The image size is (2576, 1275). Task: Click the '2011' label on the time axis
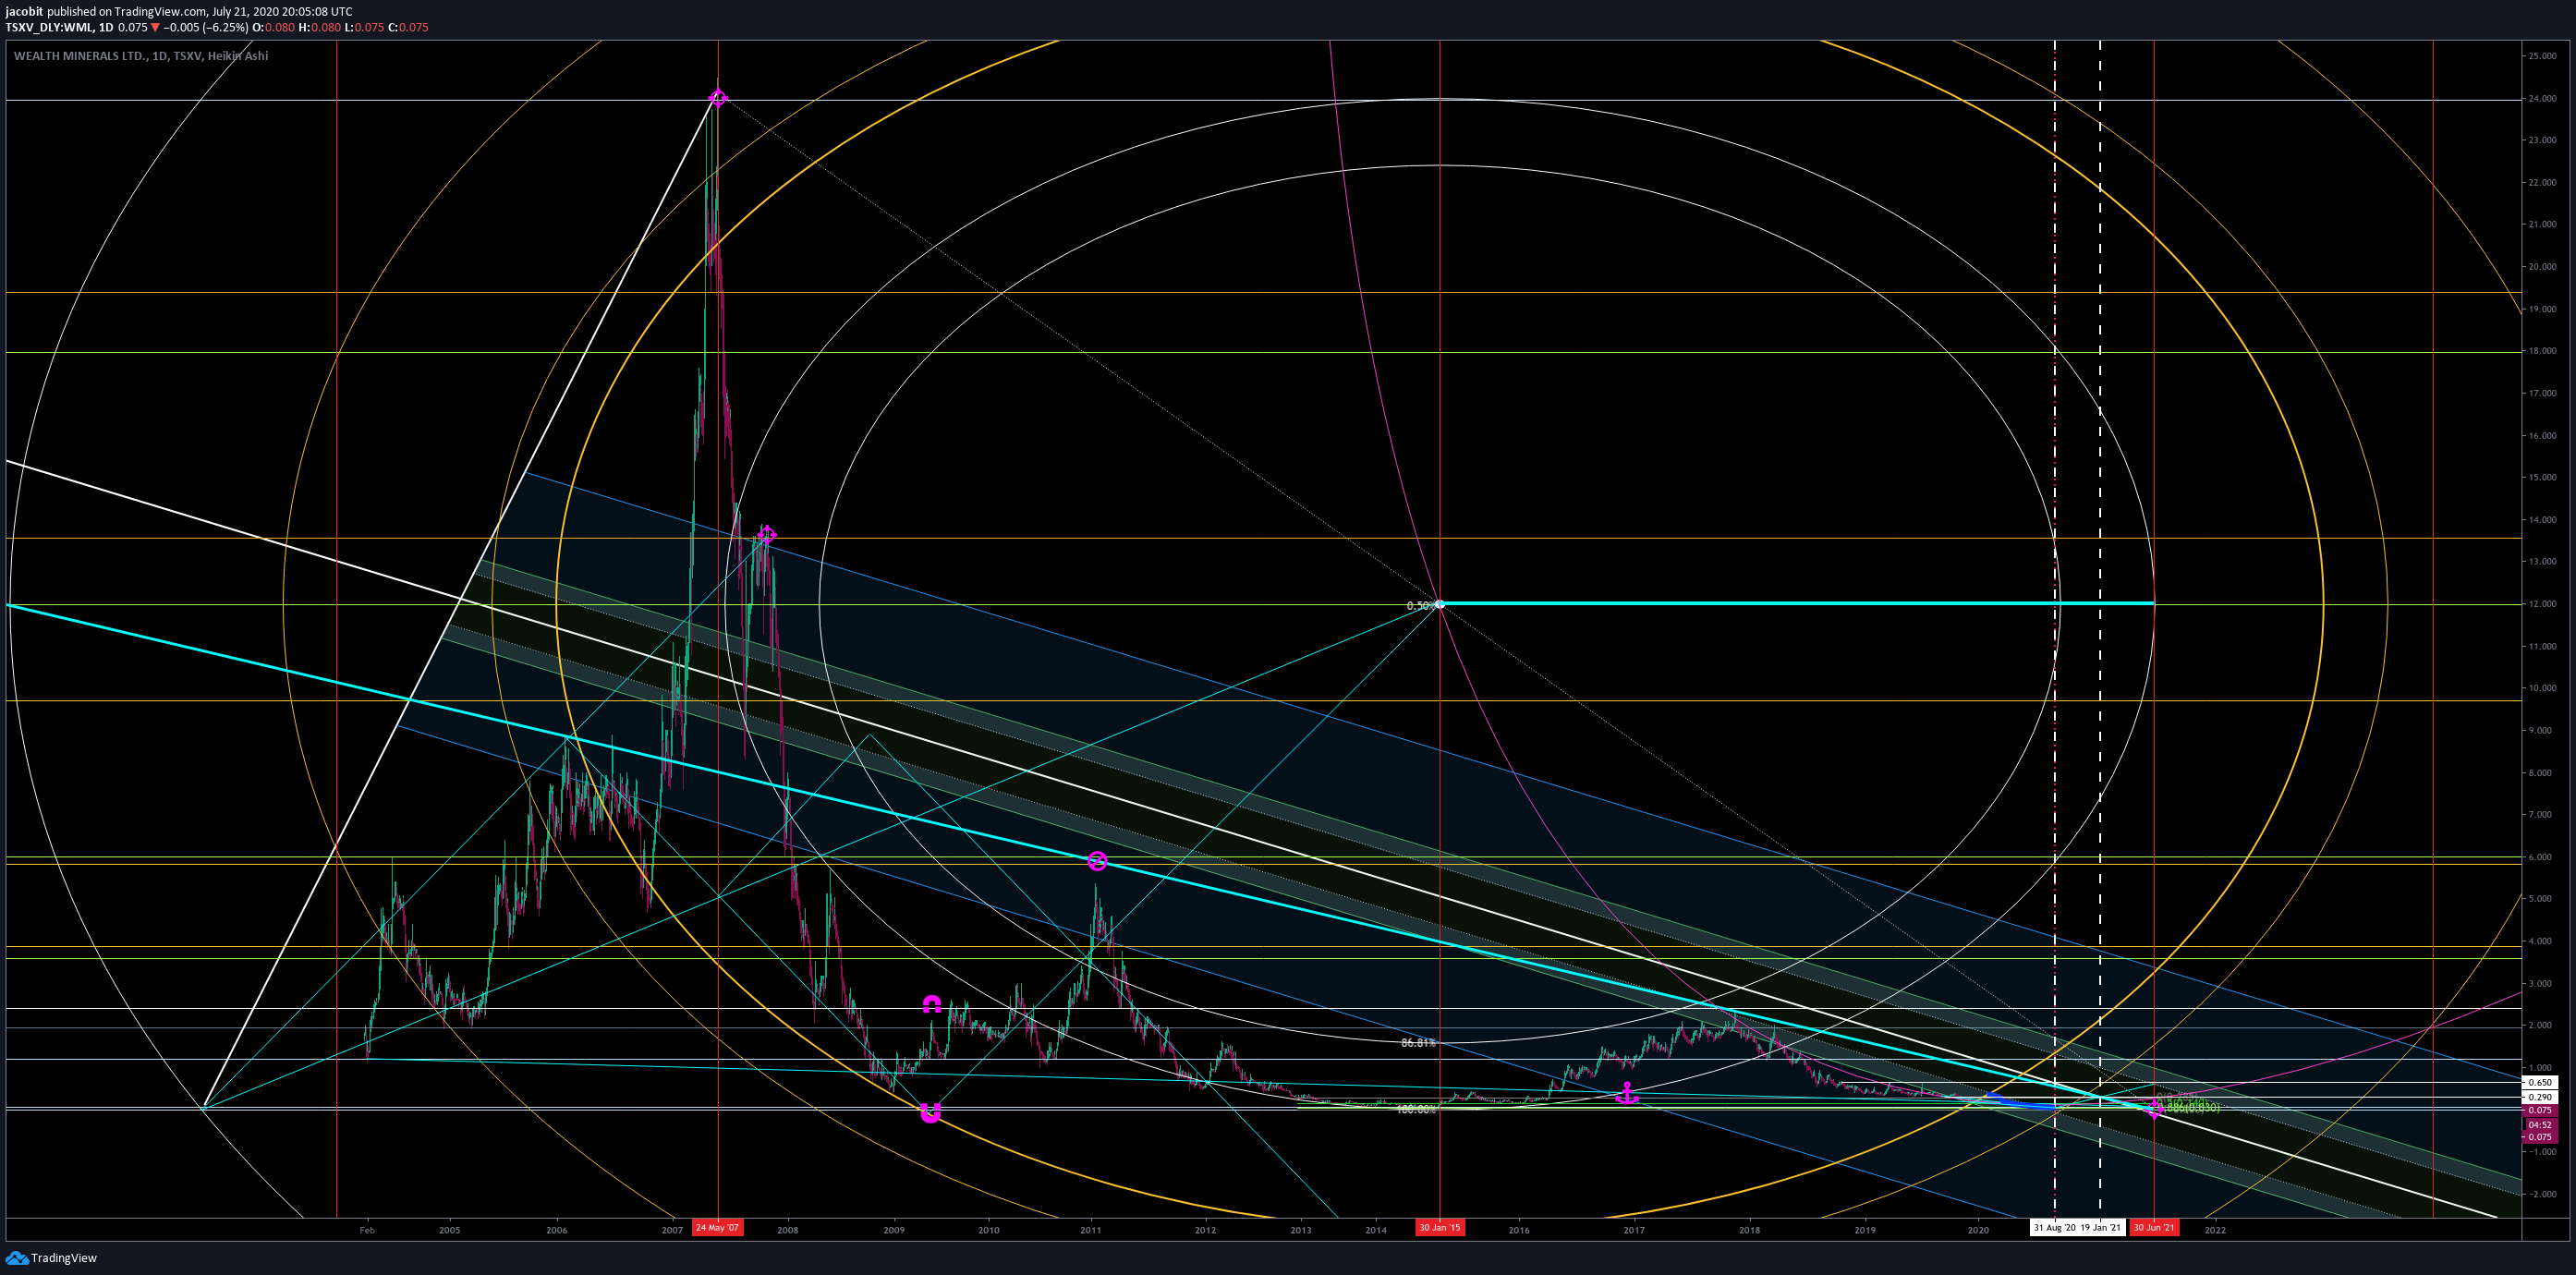[x=1090, y=1230]
